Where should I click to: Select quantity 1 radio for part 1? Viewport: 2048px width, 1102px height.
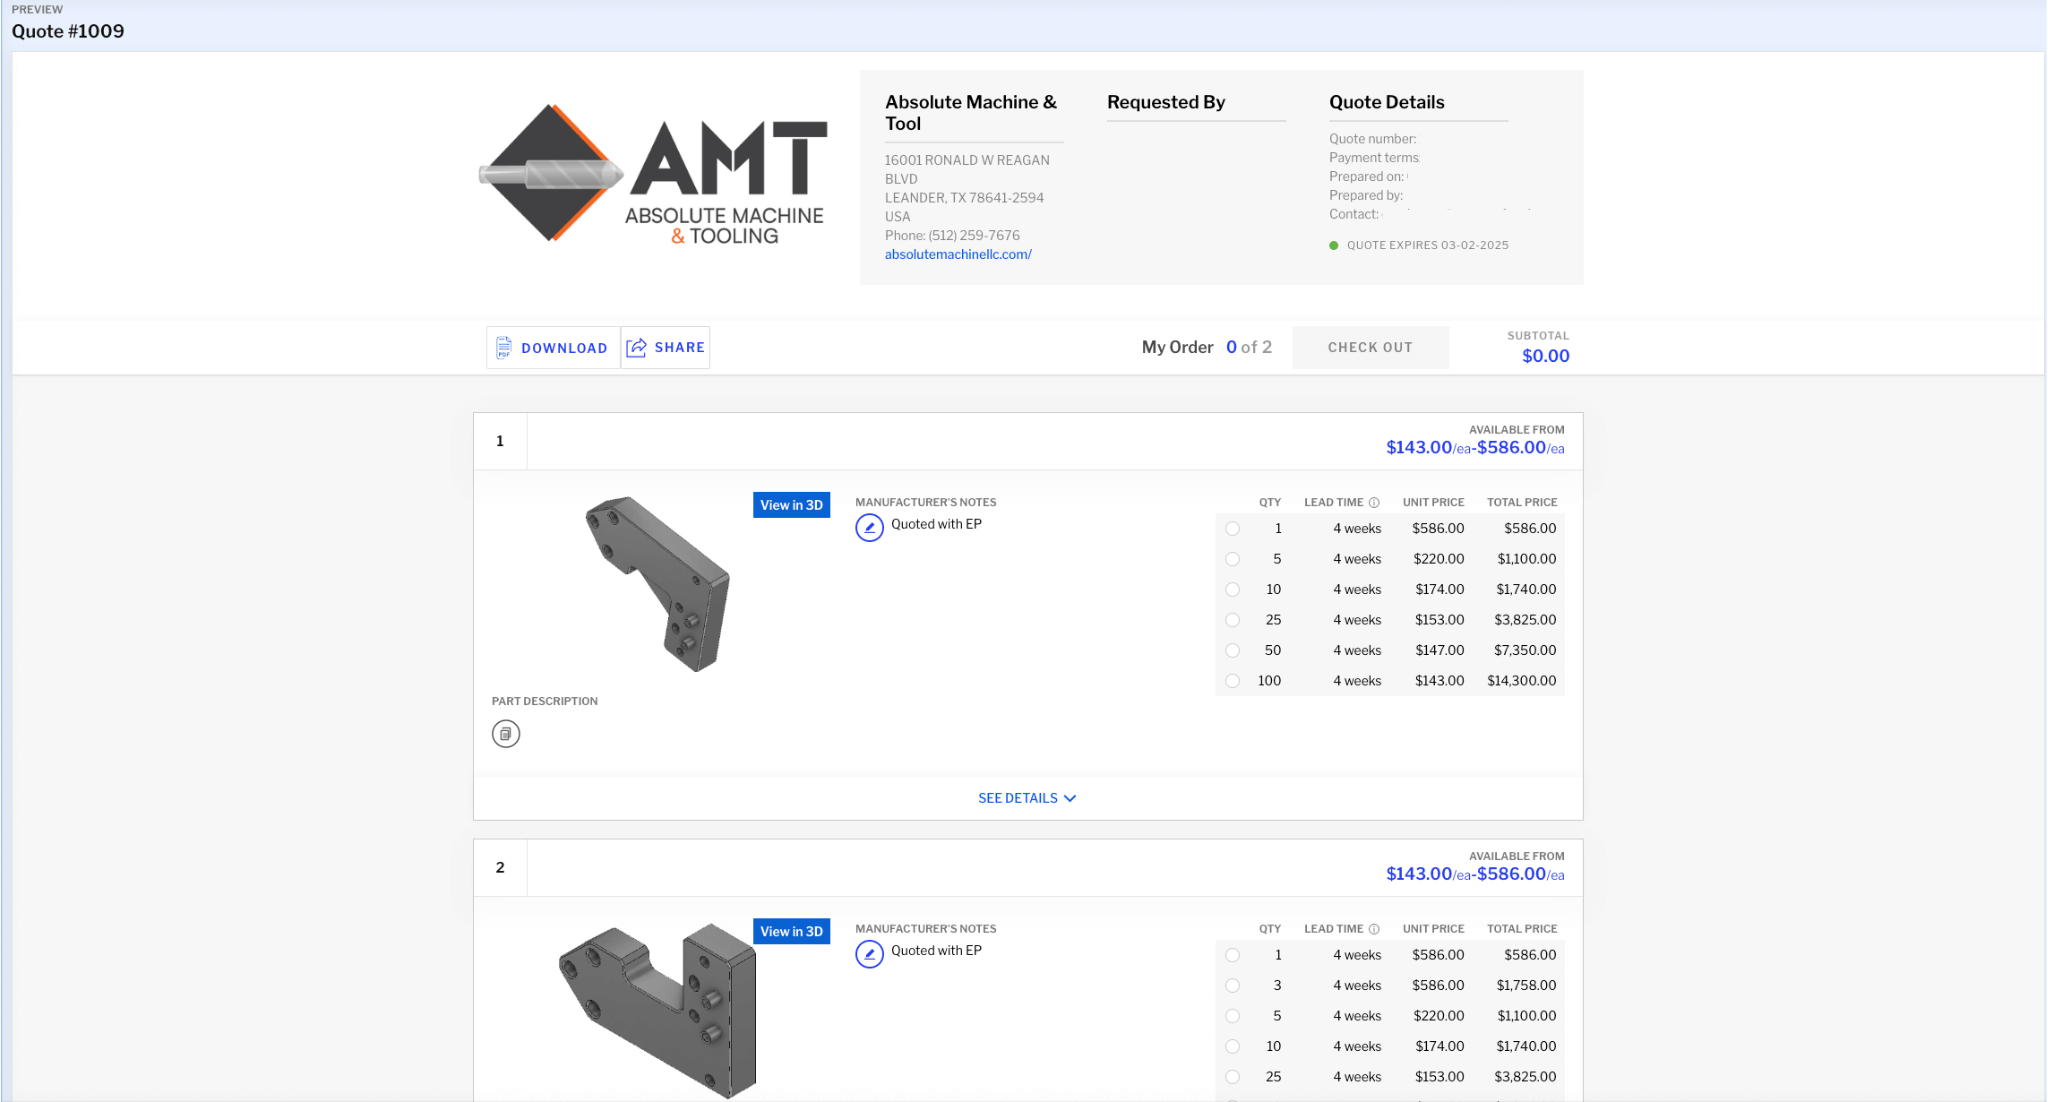(1232, 529)
